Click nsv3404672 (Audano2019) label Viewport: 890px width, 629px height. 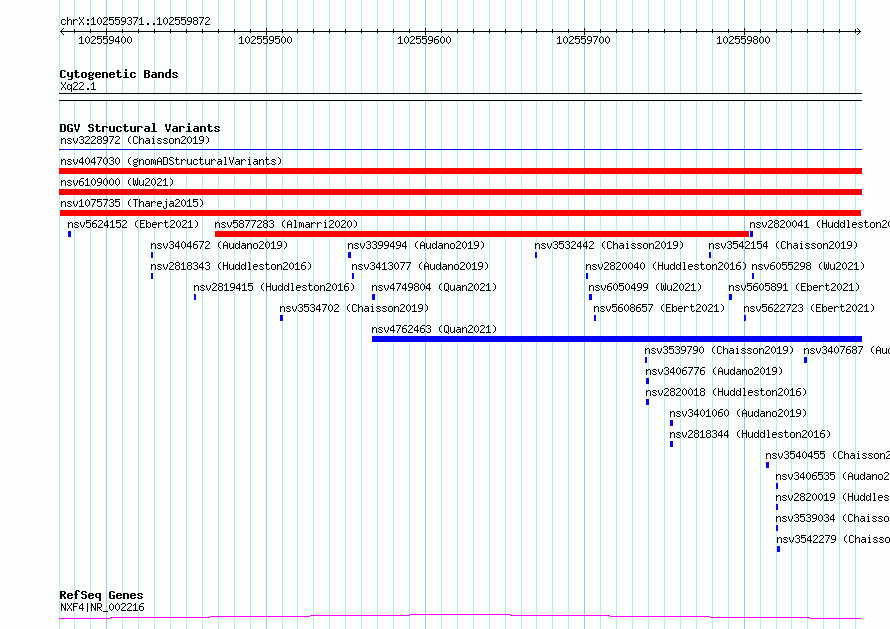pyautogui.click(x=219, y=245)
